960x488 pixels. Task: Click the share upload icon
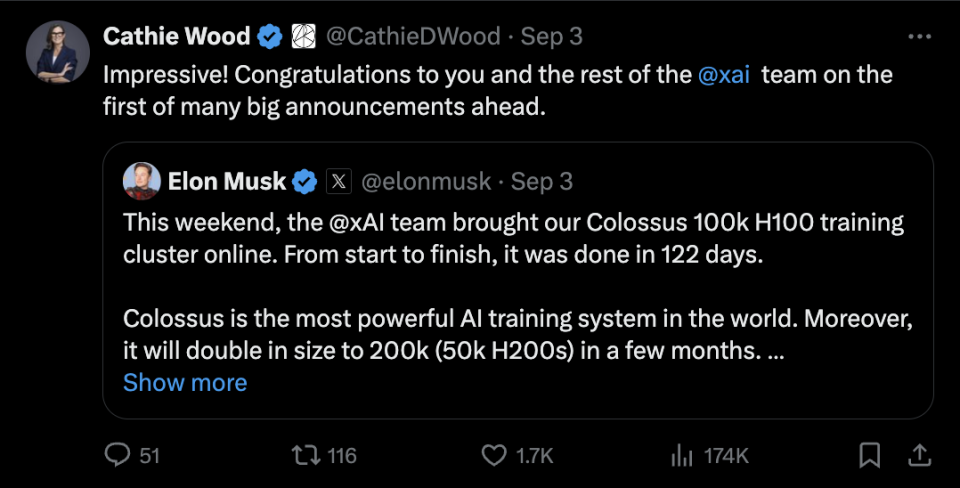pos(918,455)
